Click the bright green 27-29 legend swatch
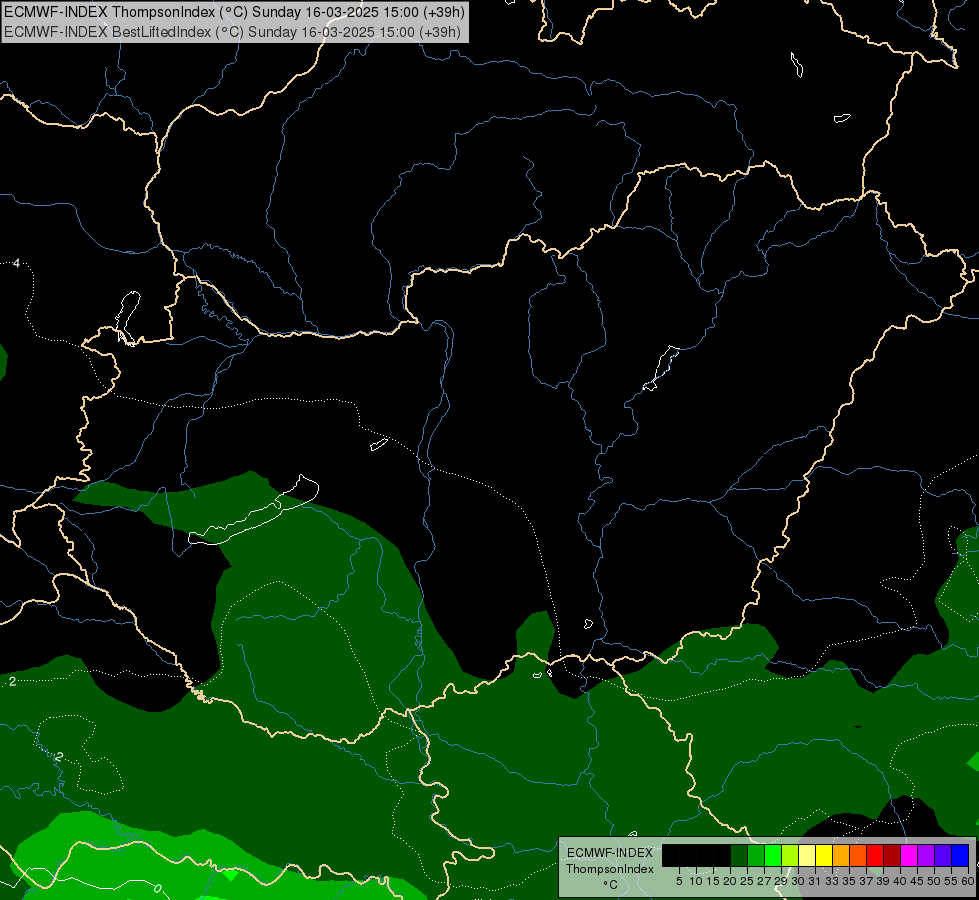Screen dimensions: 979x900 tap(773, 855)
